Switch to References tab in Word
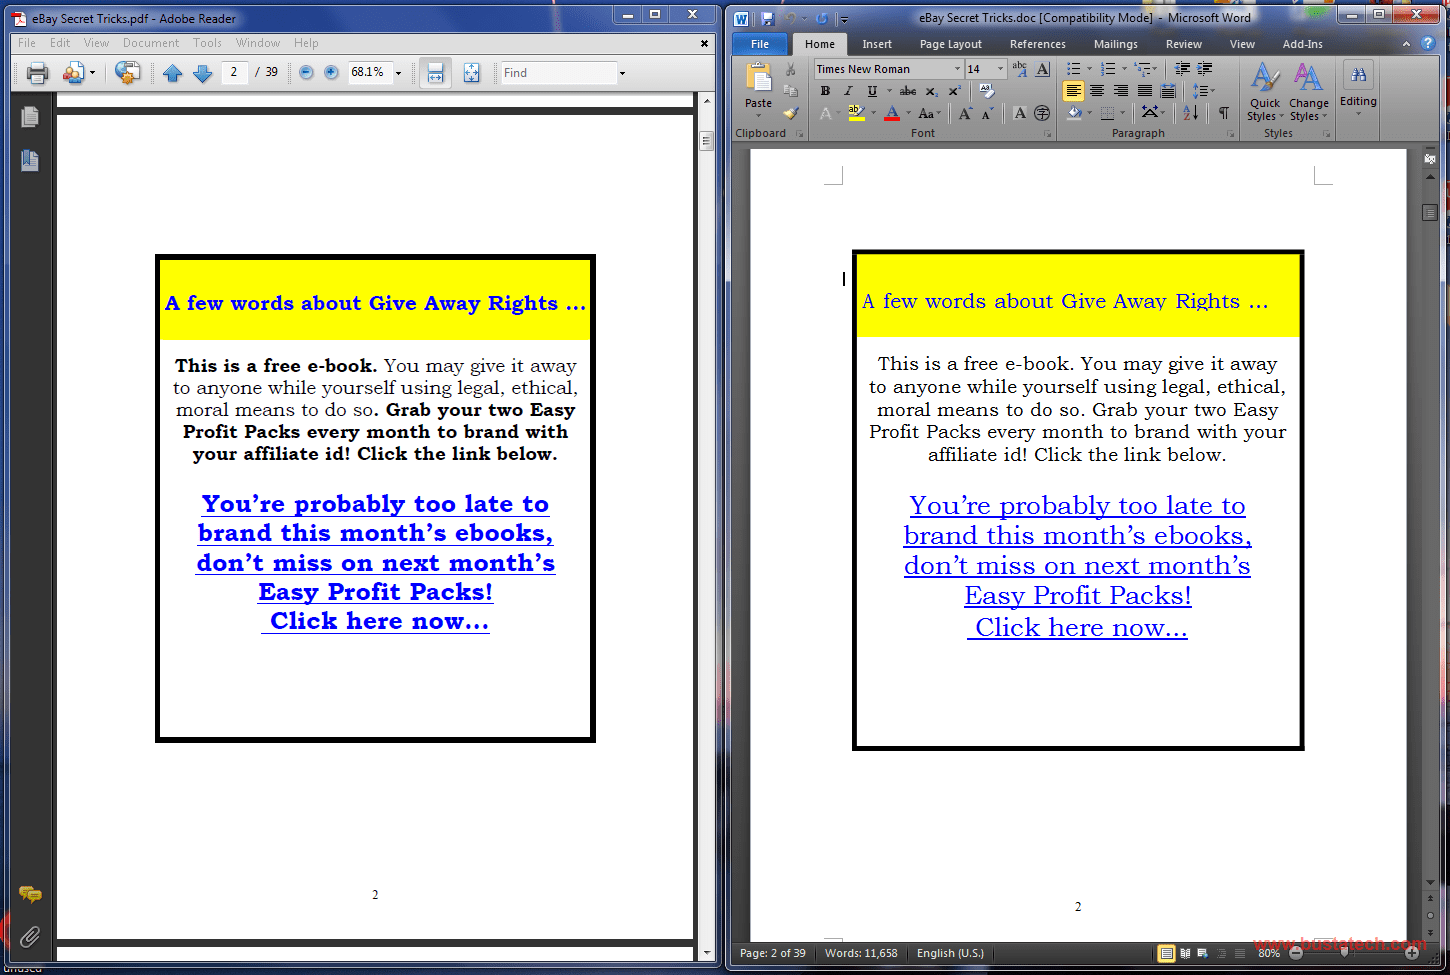 tap(1037, 44)
